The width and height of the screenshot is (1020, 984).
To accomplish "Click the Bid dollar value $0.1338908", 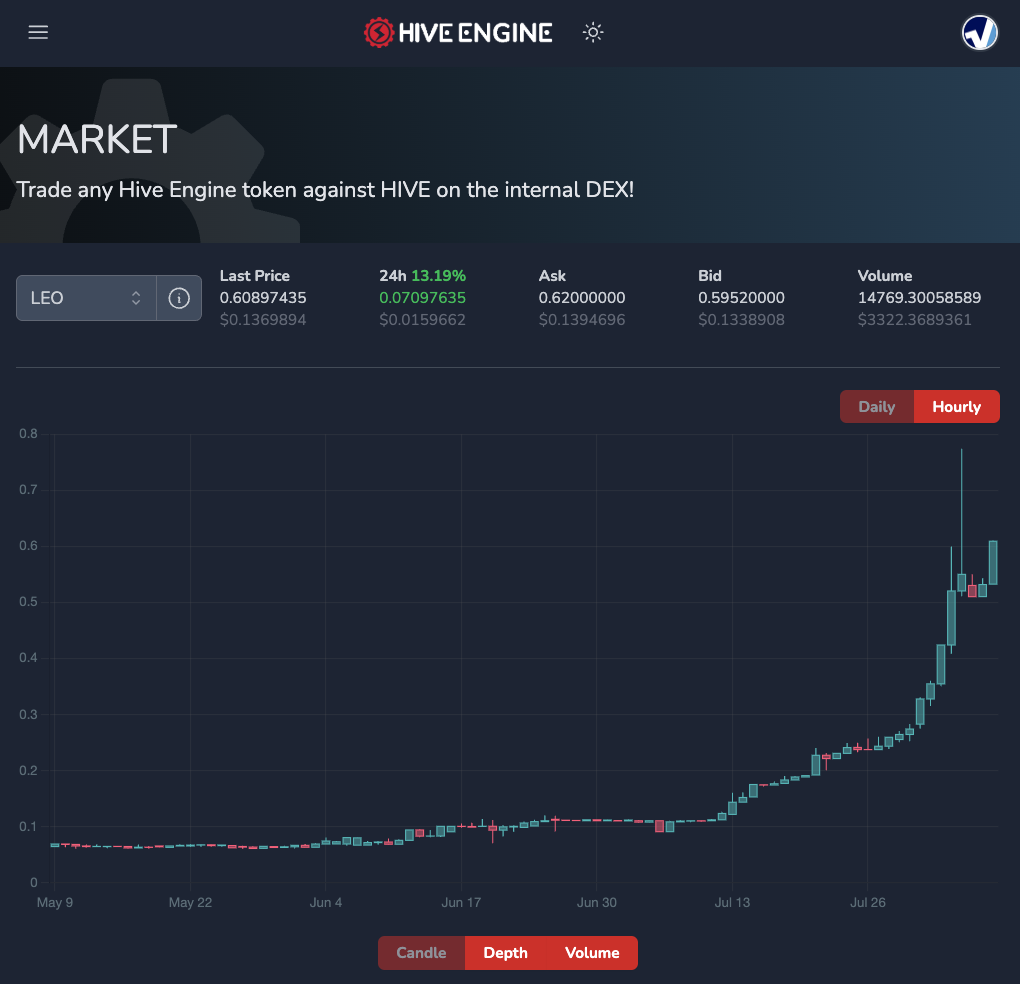I will click(x=741, y=320).
